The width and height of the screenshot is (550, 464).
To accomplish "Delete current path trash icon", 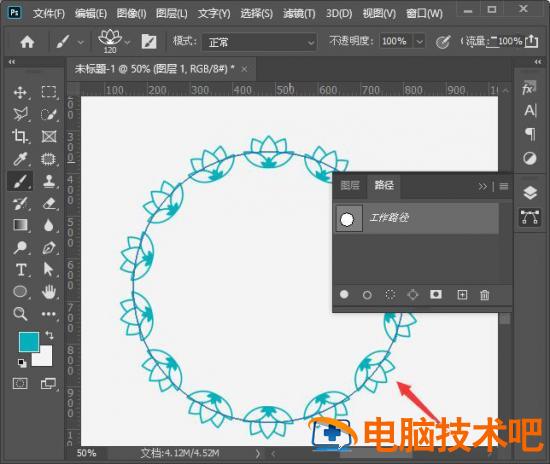I will point(484,295).
